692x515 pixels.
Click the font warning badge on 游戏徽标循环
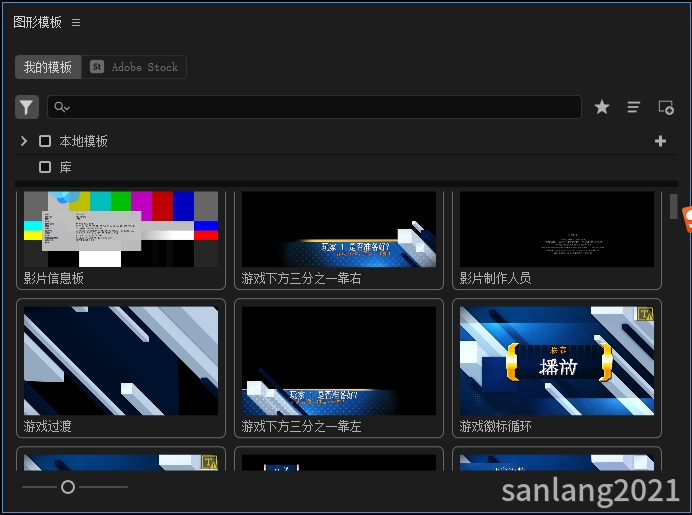[x=646, y=314]
